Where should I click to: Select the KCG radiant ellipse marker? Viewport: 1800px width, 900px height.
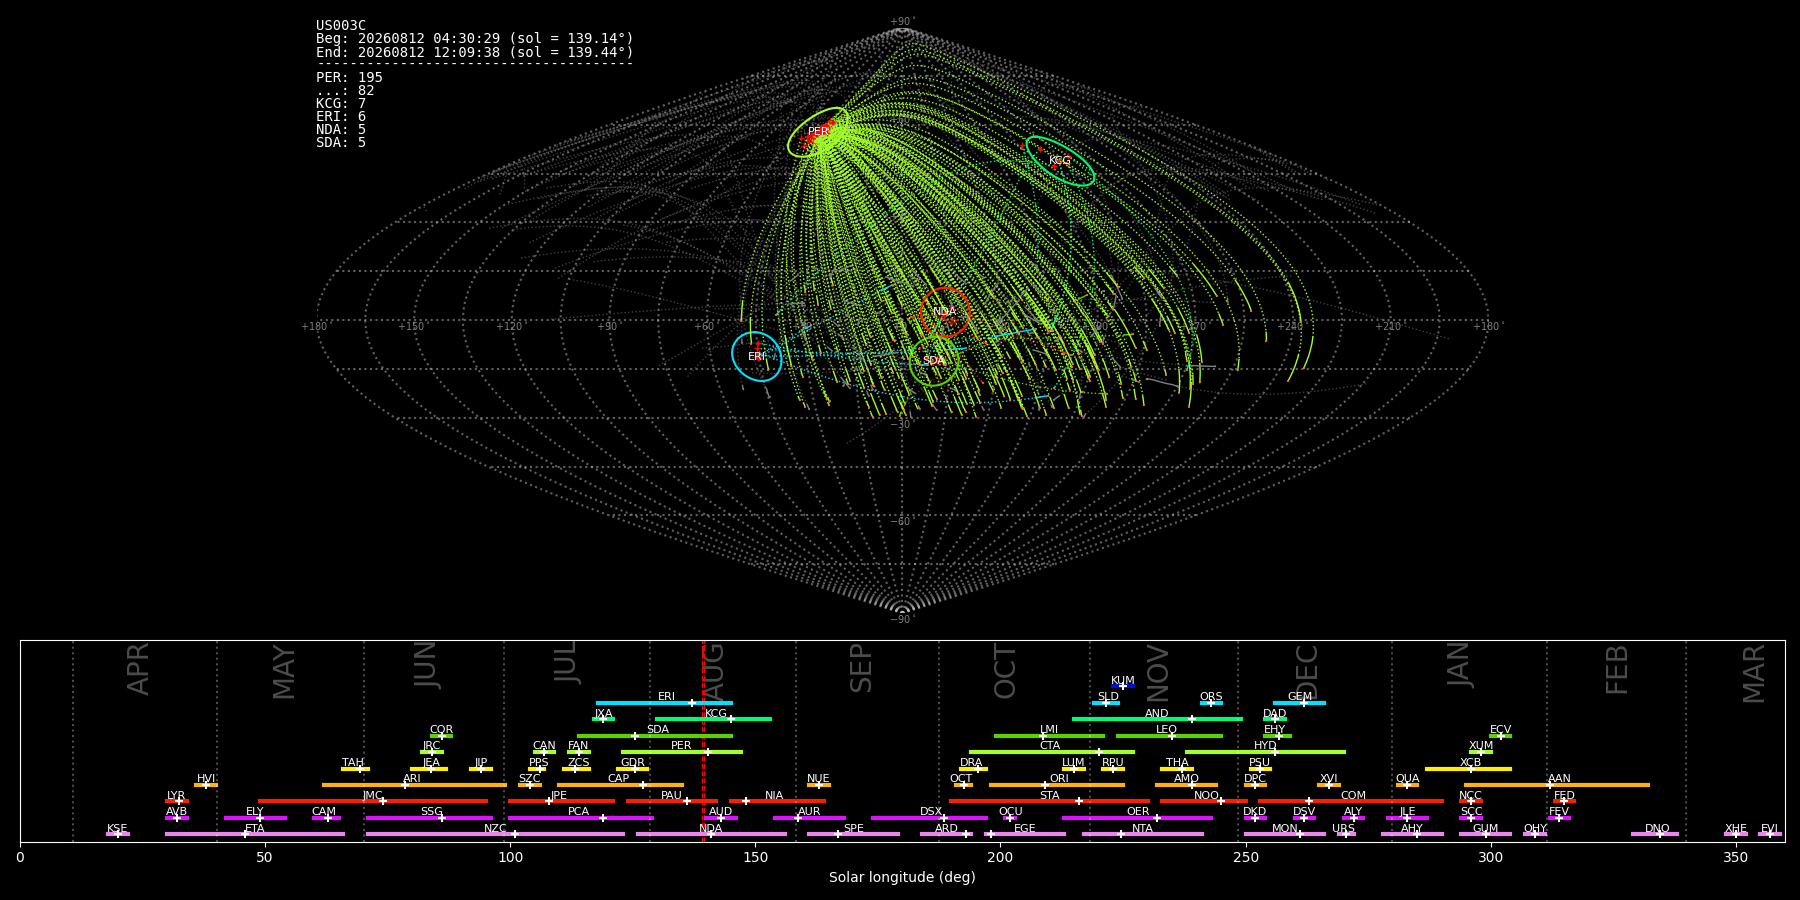pos(1060,161)
